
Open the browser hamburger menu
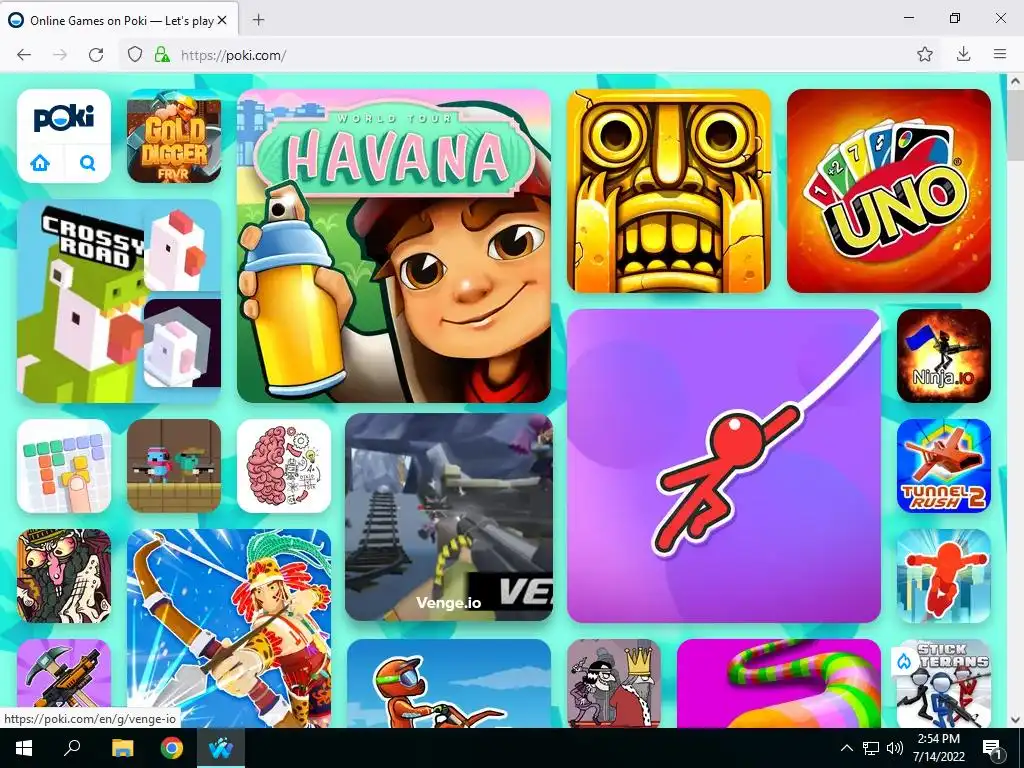click(x=1000, y=54)
